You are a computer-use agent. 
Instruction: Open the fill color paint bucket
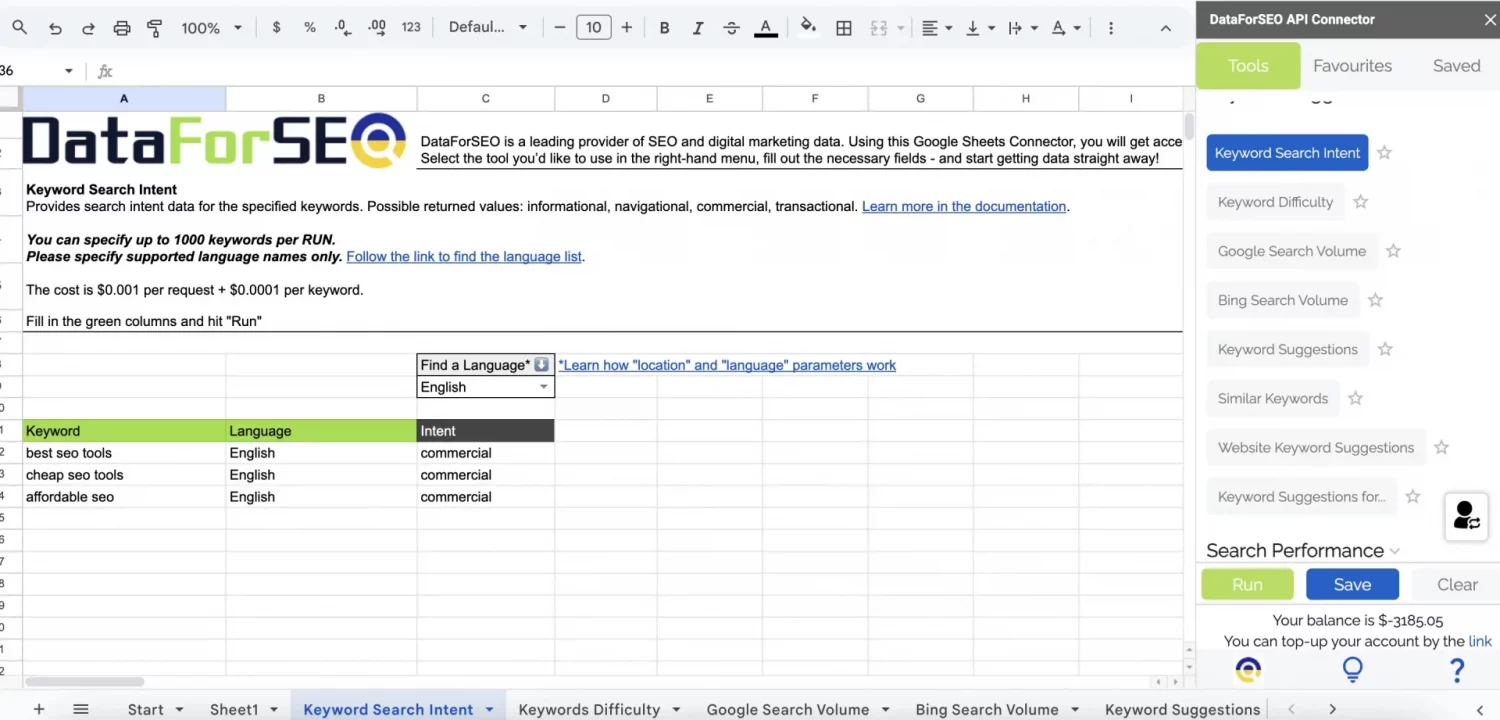pos(808,27)
